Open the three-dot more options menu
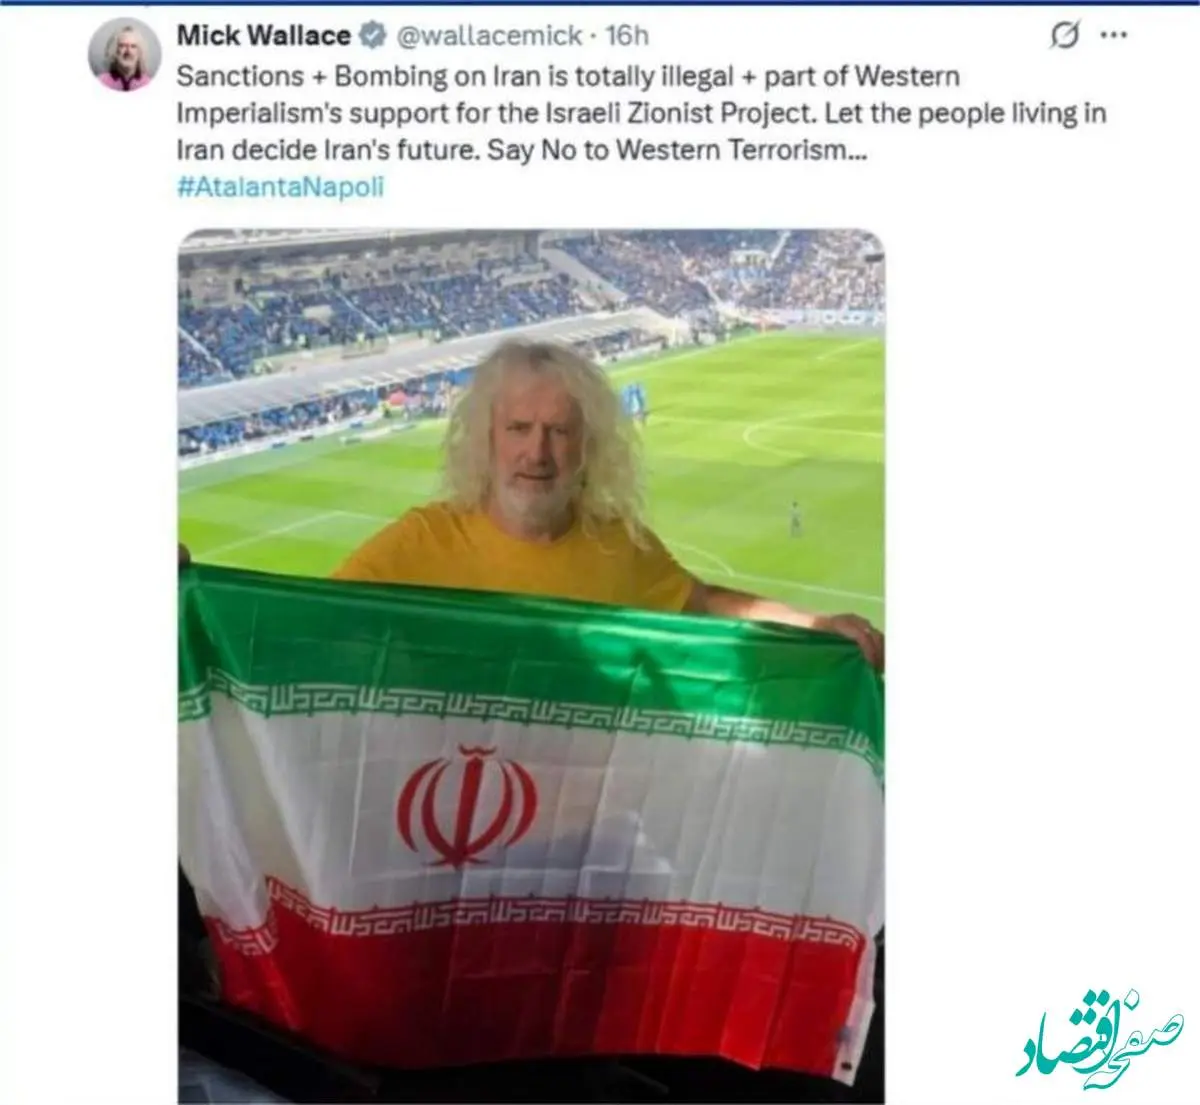Viewport: 1200px width, 1105px height. pyautogui.click(x=1113, y=36)
